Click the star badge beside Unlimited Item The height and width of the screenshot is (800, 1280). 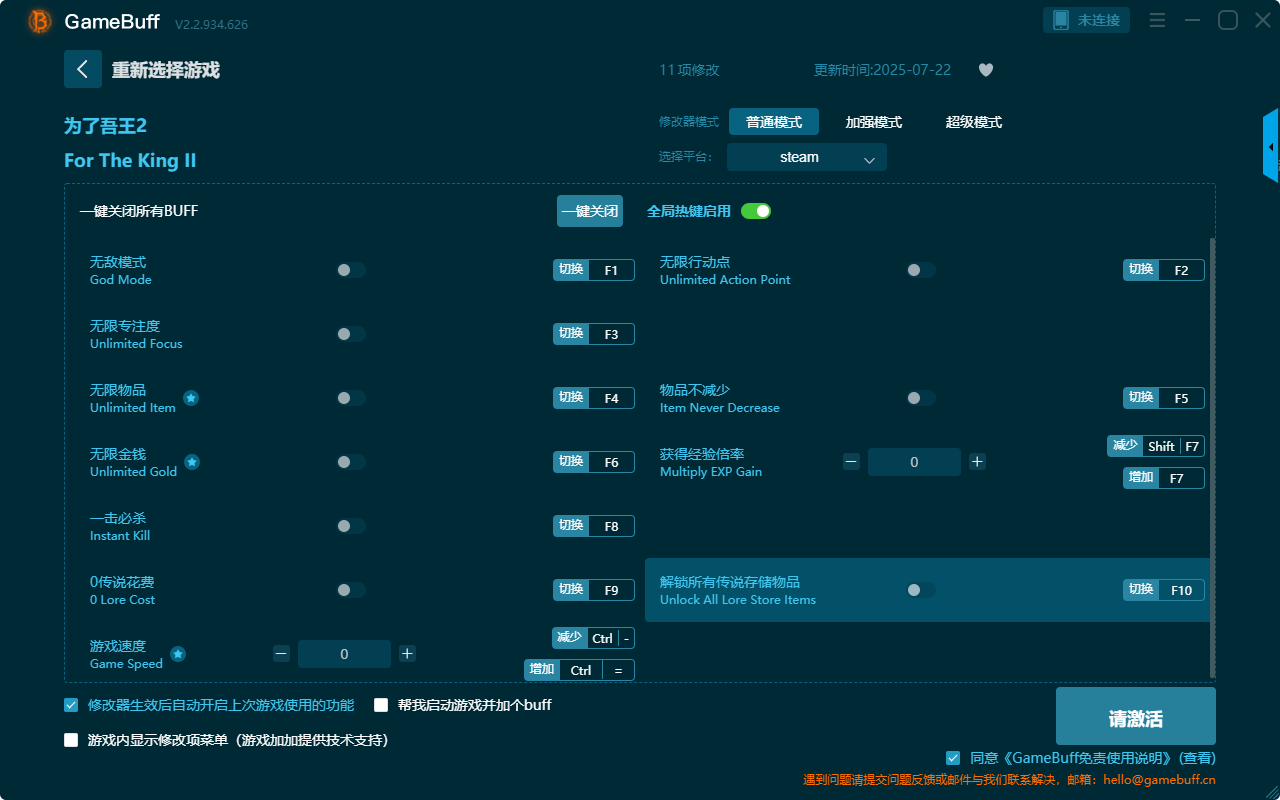point(191,398)
